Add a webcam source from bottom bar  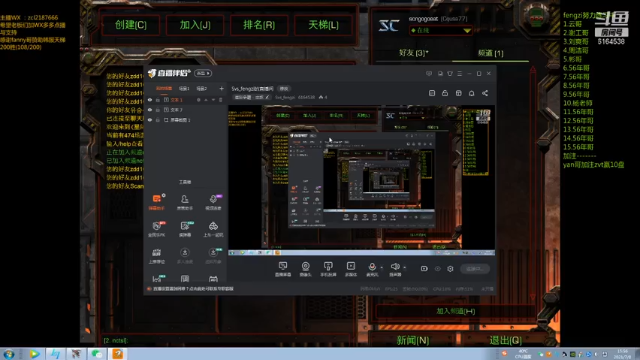pos(305,269)
